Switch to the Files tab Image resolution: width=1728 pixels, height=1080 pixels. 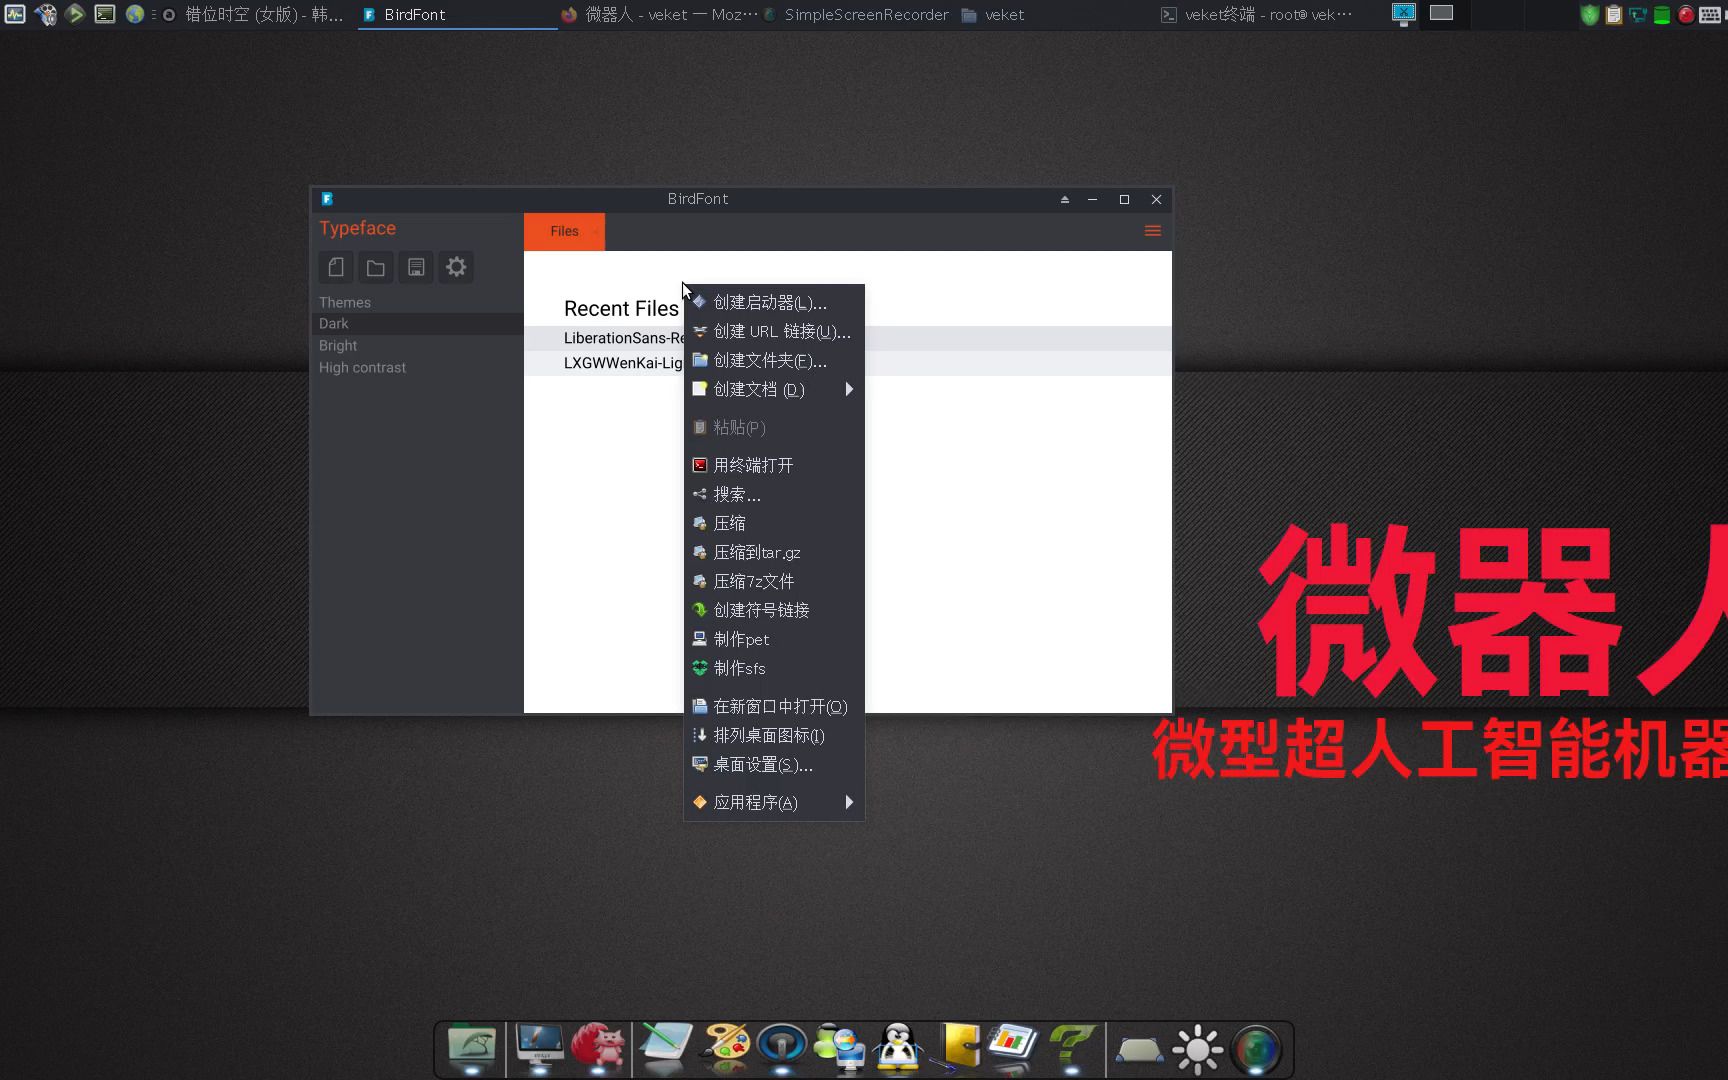point(564,231)
